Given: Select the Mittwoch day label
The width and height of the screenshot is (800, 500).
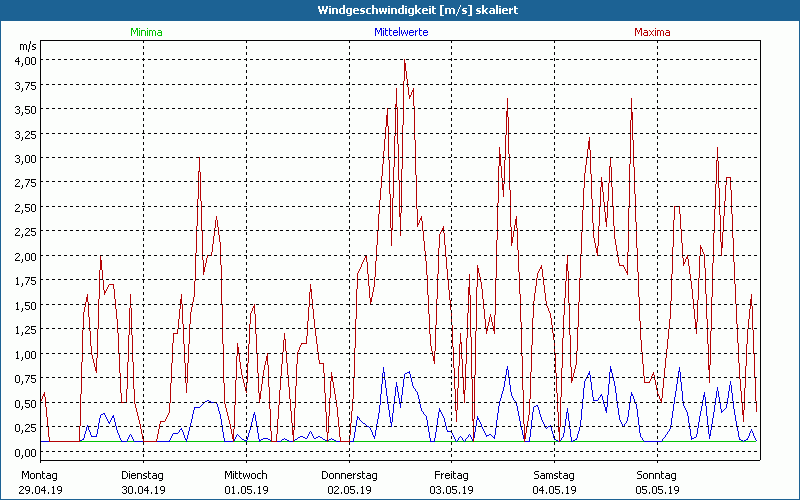Looking at the screenshot, I should click(245, 475).
